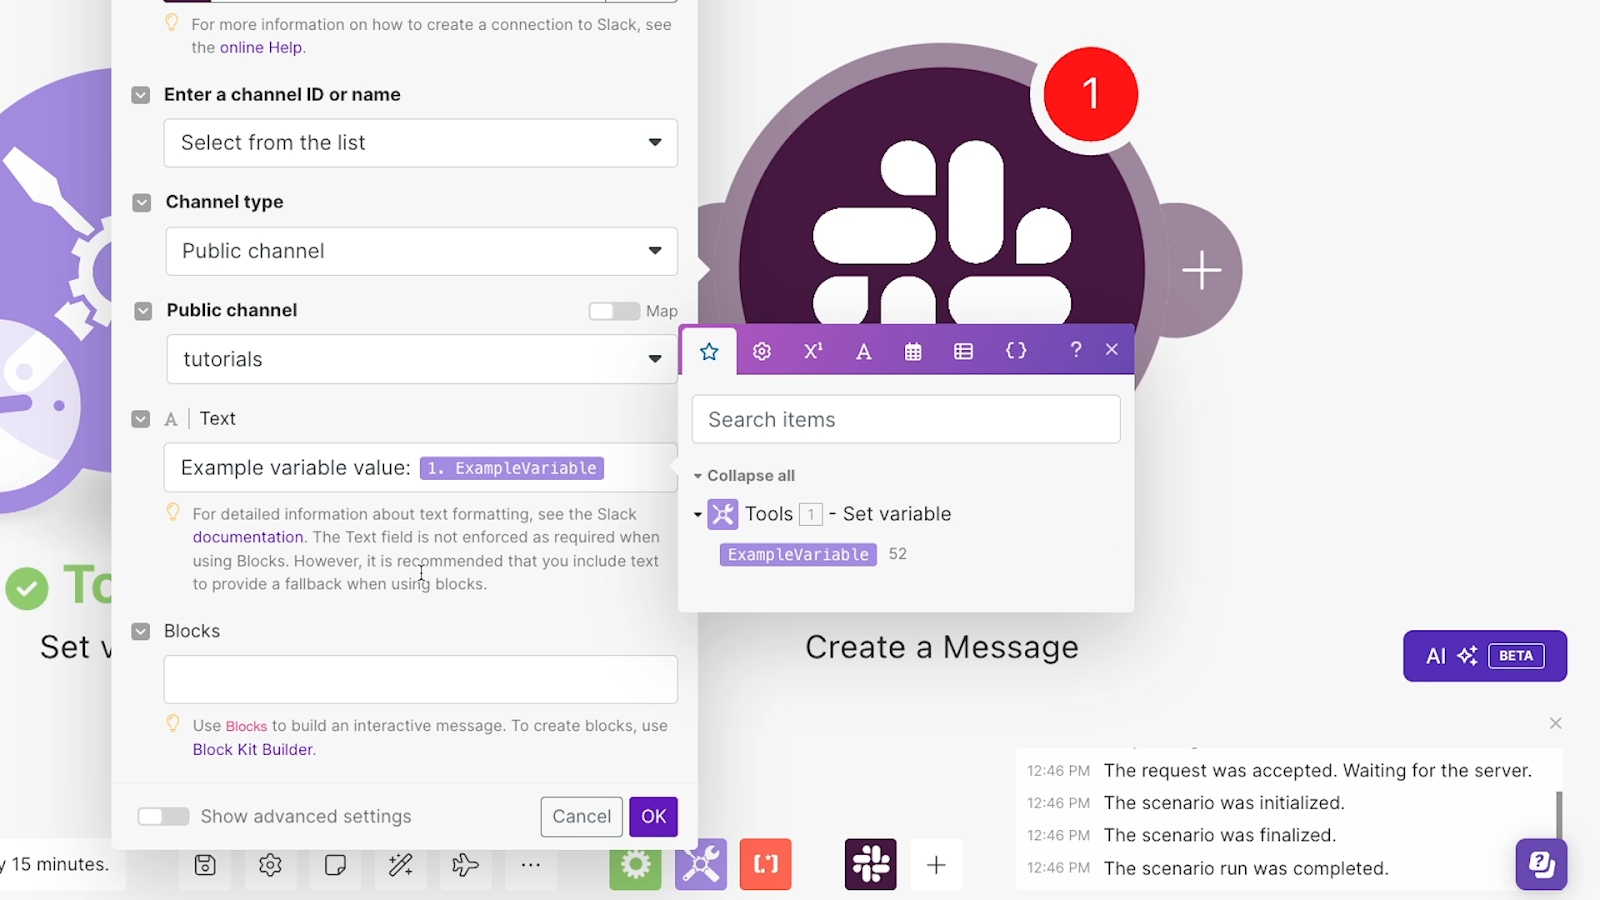1600x900 pixels.
Task: Toggle checkbox beside Enter a channel ID
Action: (x=141, y=95)
